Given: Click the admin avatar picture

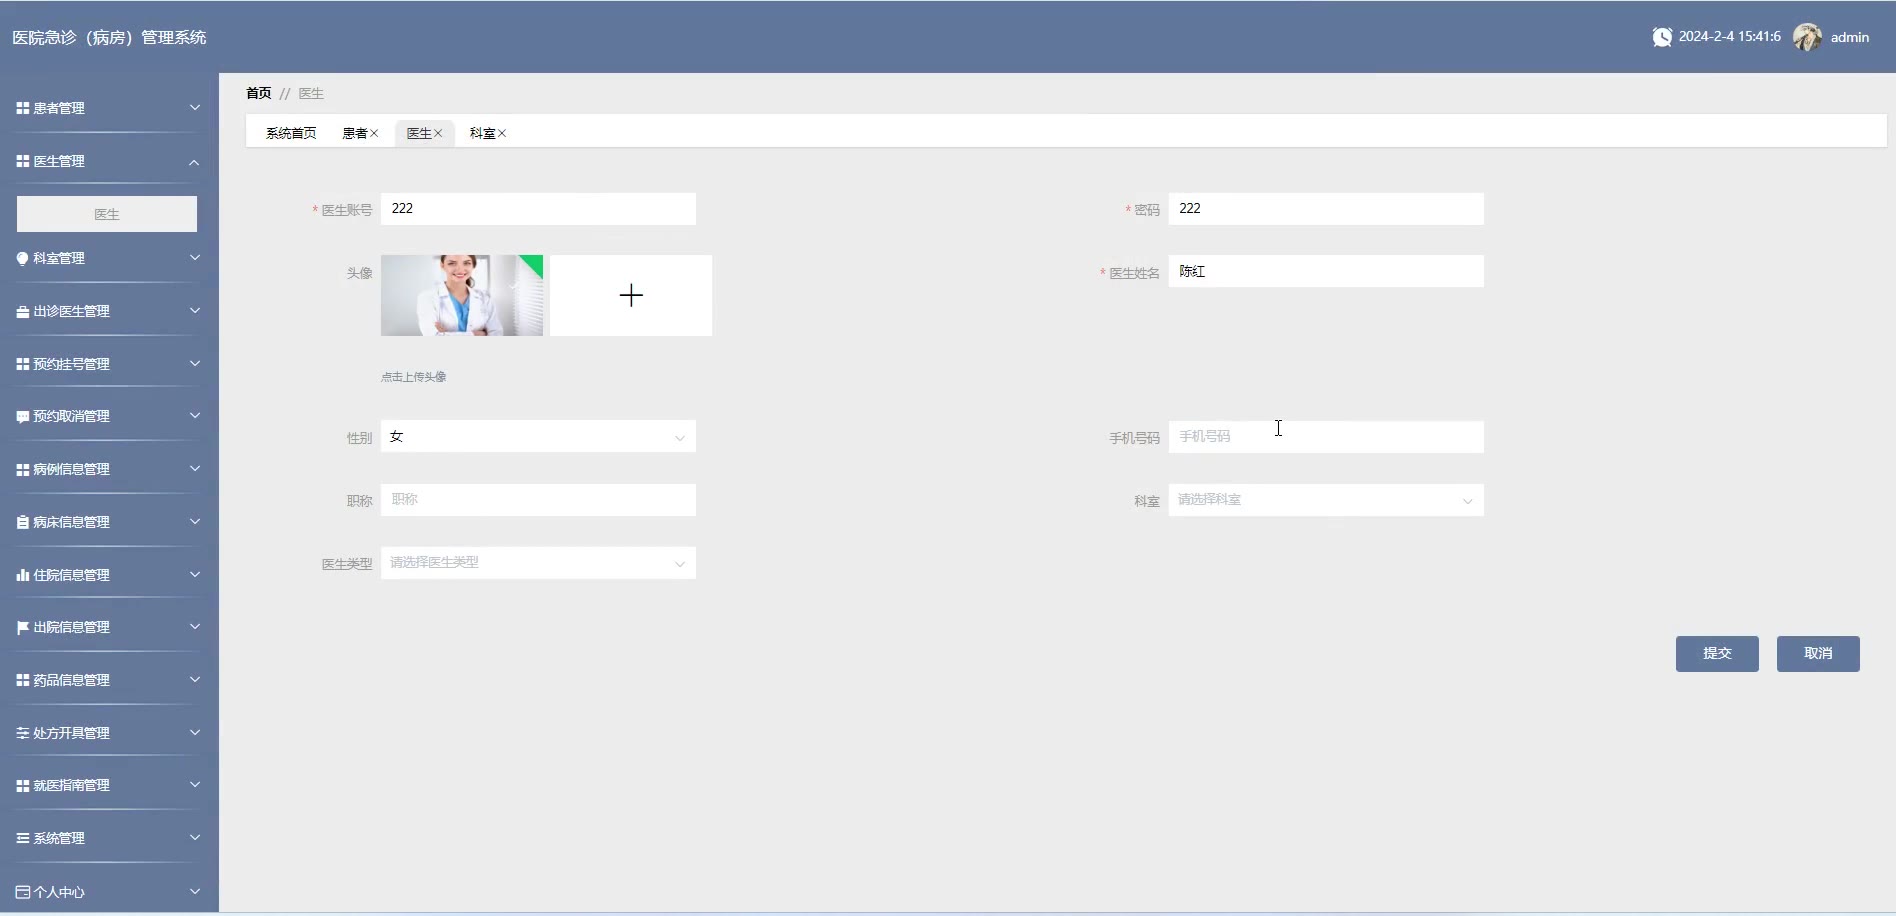Looking at the screenshot, I should click(1807, 37).
